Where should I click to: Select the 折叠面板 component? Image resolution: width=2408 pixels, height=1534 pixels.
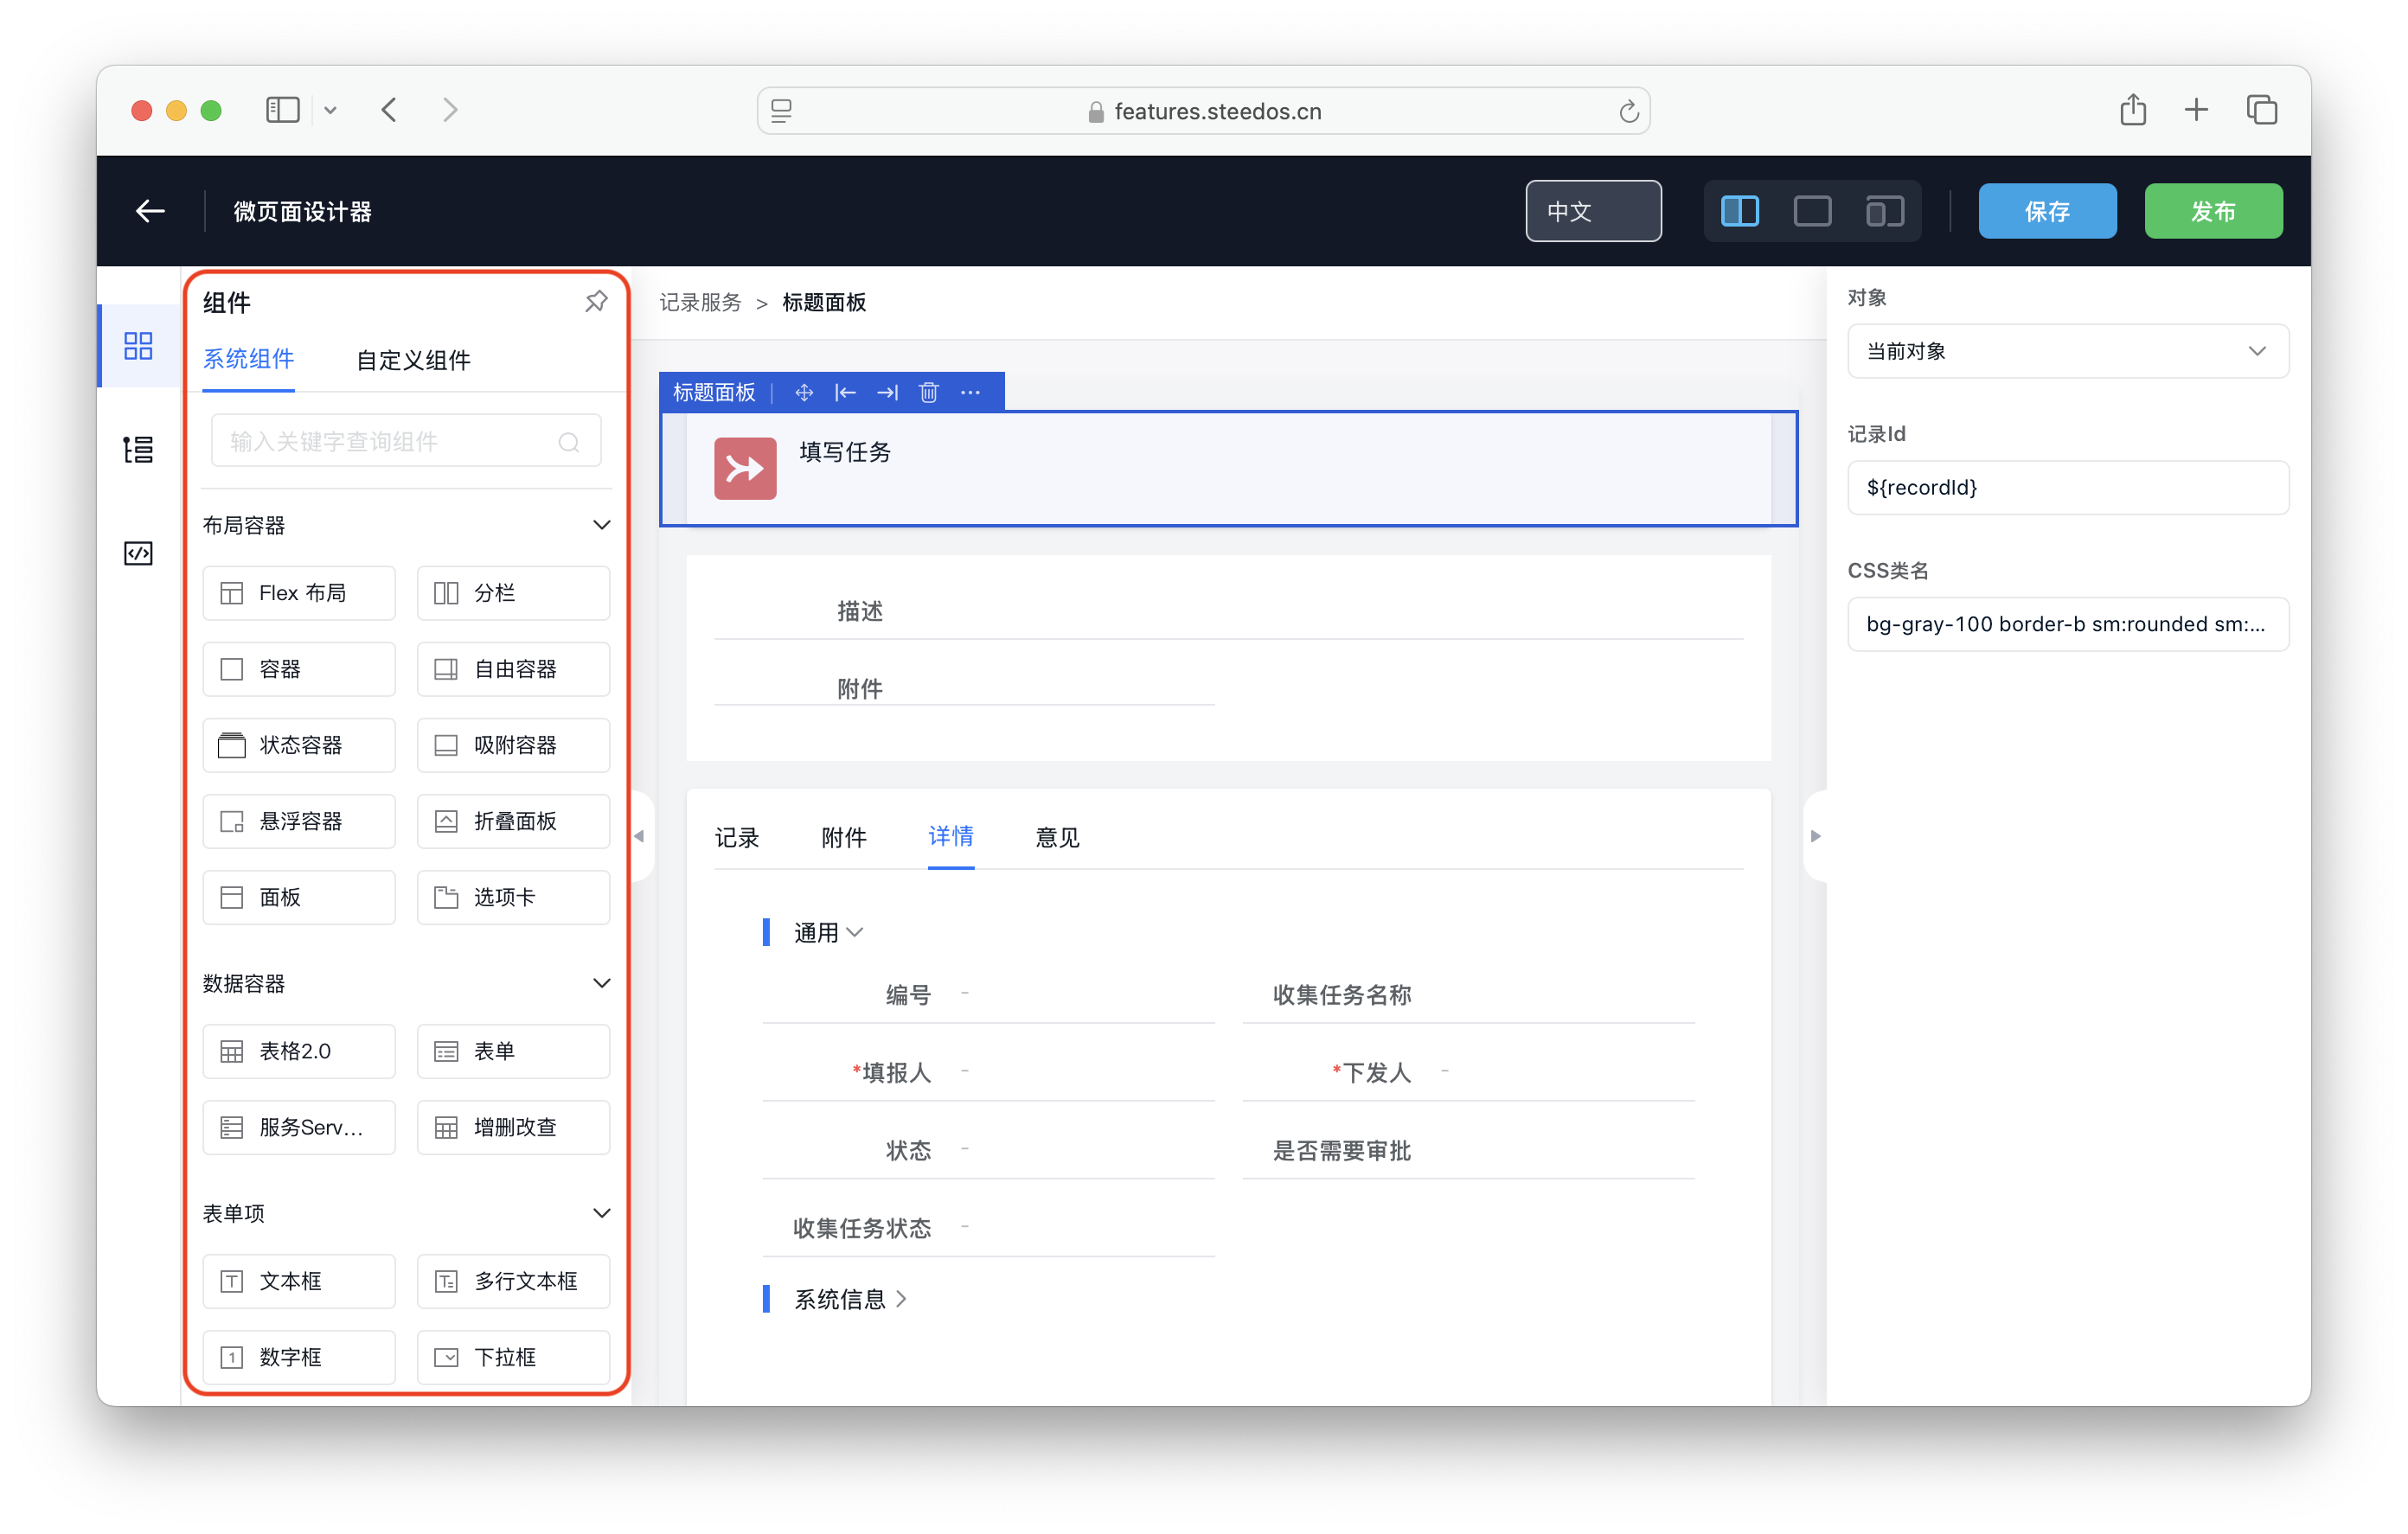(x=513, y=821)
